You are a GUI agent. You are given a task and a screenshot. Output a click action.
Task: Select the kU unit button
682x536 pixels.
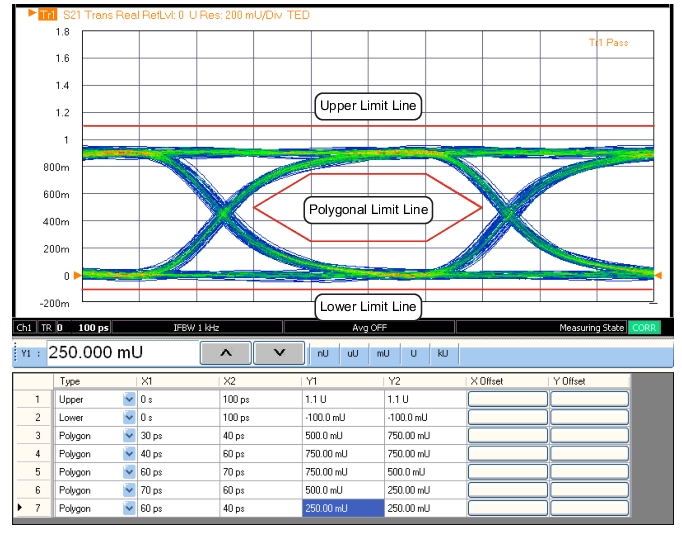point(443,353)
